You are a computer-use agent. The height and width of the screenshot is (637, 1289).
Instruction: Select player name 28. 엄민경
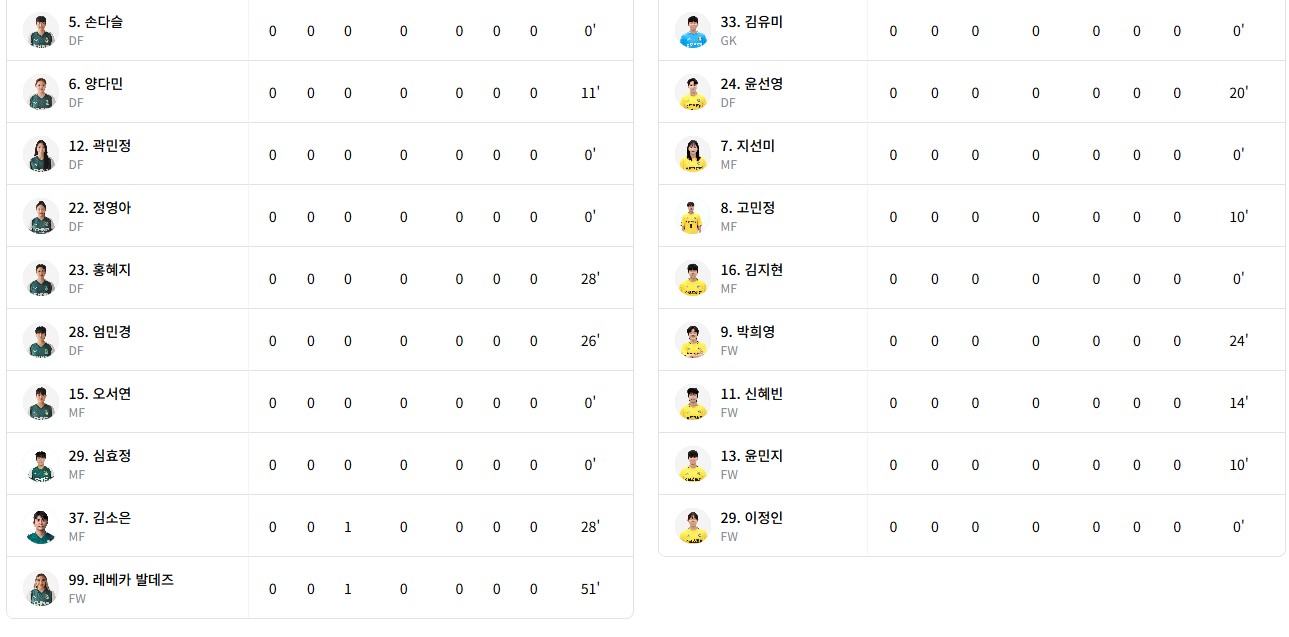point(100,332)
